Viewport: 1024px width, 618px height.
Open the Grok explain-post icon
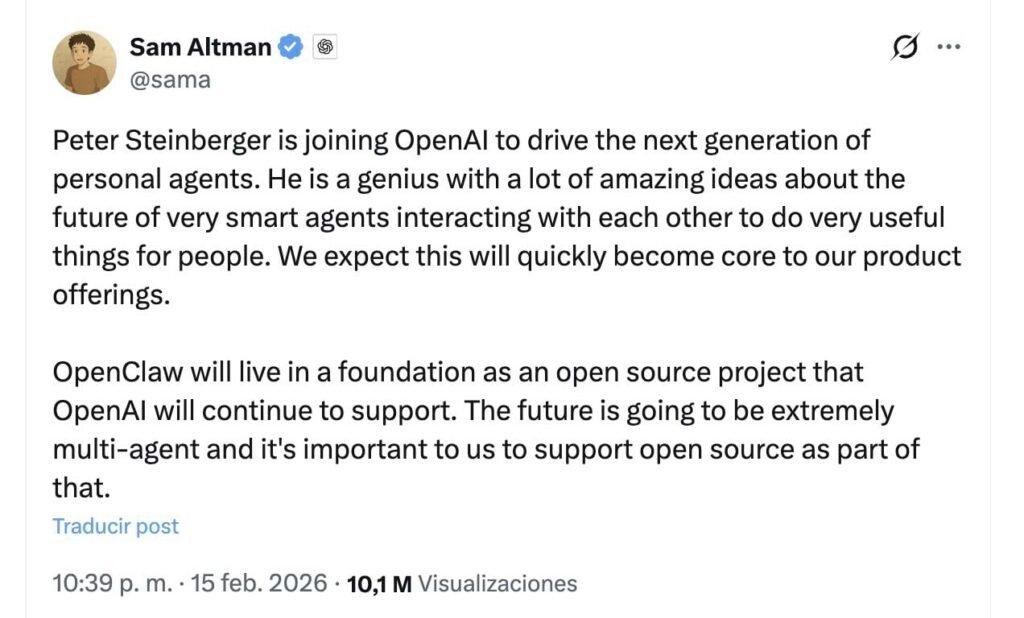tap(904, 47)
